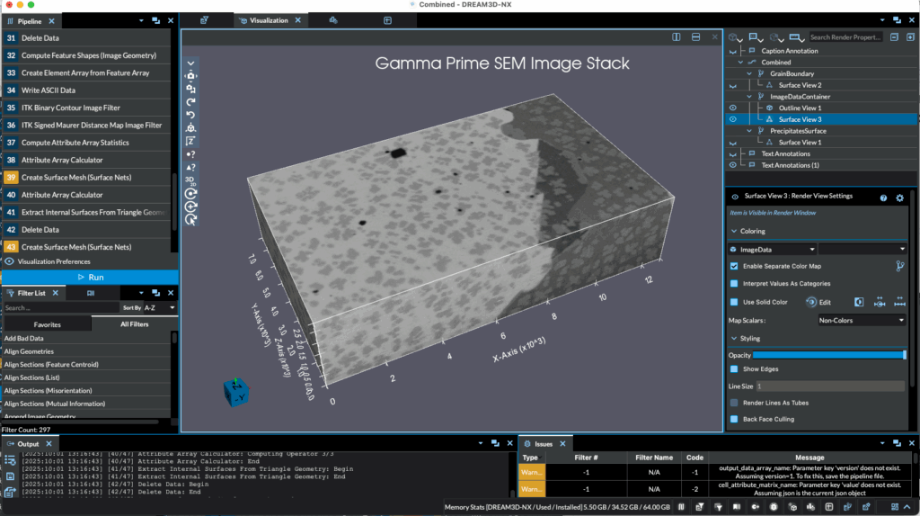This screenshot has width=920, height=517.
Task: Toggle Render Lines As Tubes checkbox
Action: pos(734,403)
